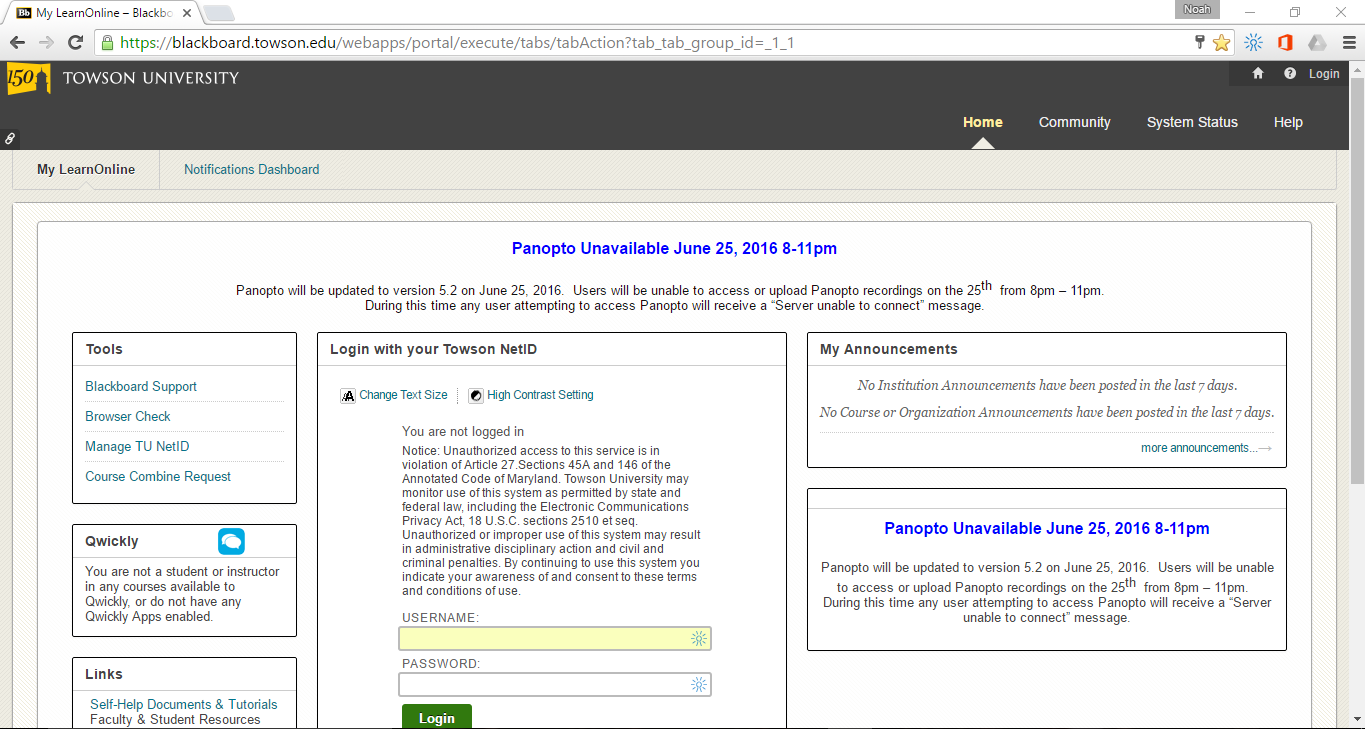Click the Qwickly chat bubble icon

click(231, 542)
